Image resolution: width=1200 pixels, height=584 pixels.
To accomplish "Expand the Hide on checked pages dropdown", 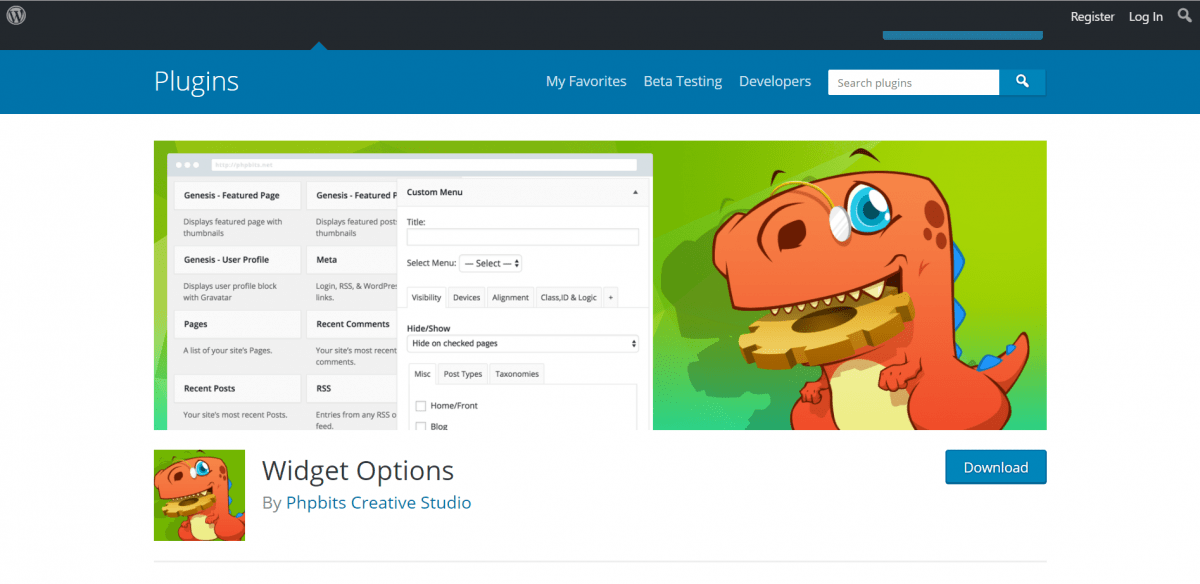I will 522,344.
